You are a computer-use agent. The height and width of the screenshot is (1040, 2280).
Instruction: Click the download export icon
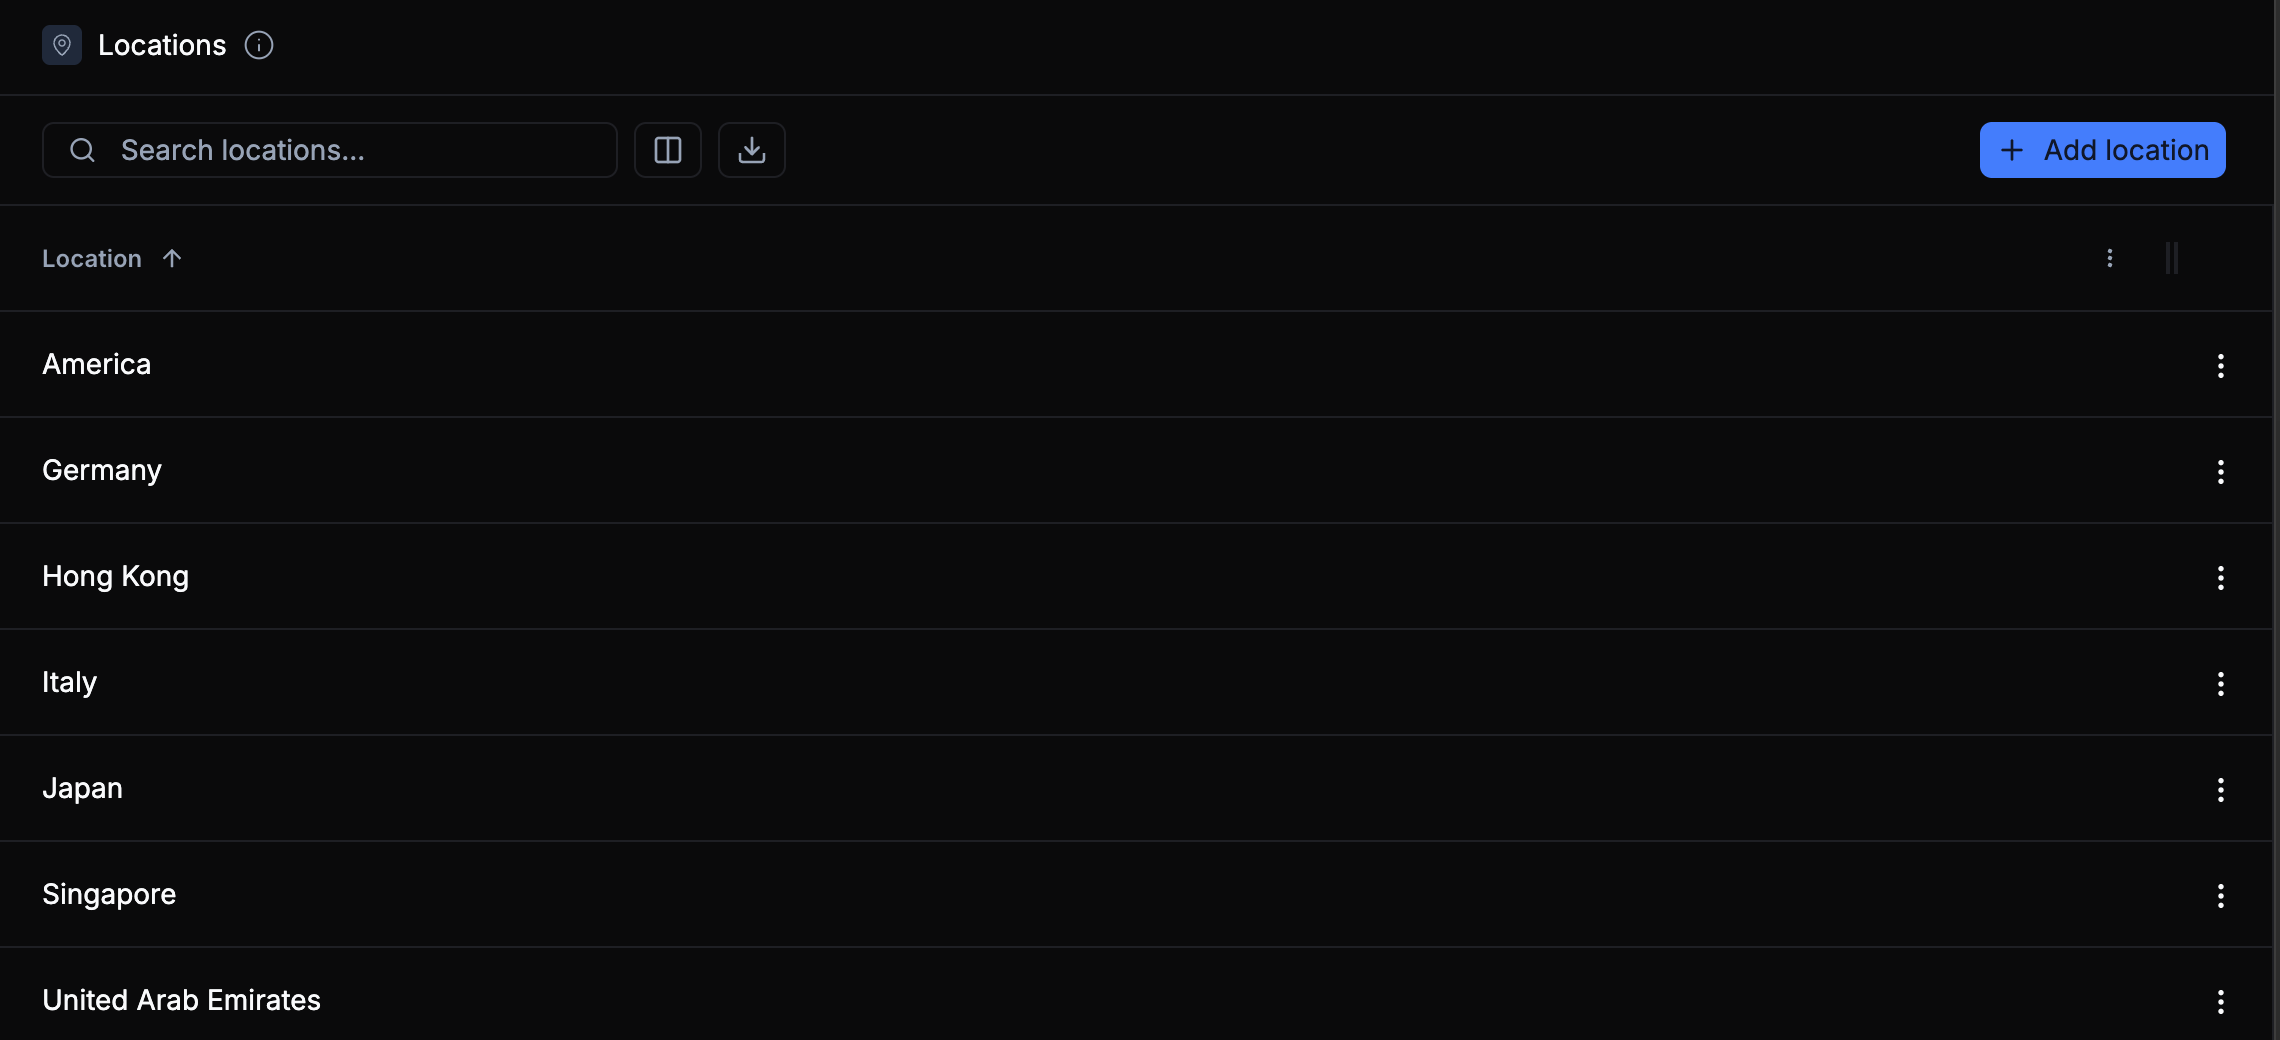pos(752,150)
